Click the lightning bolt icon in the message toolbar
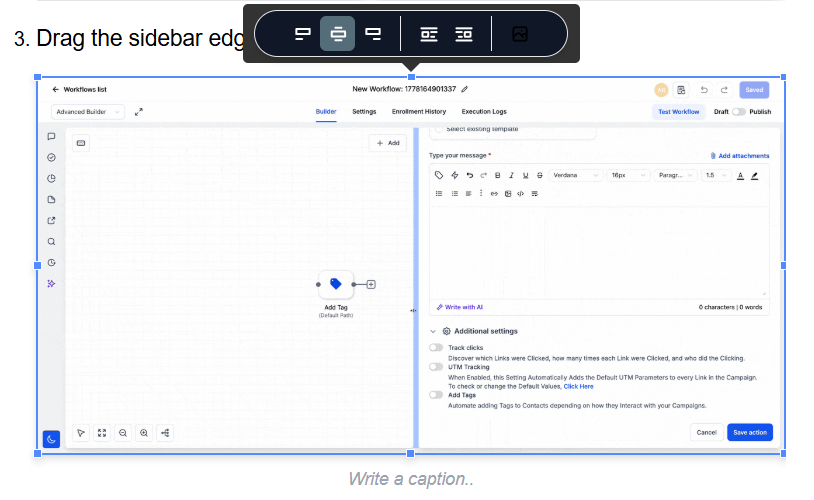 (455, 175)
